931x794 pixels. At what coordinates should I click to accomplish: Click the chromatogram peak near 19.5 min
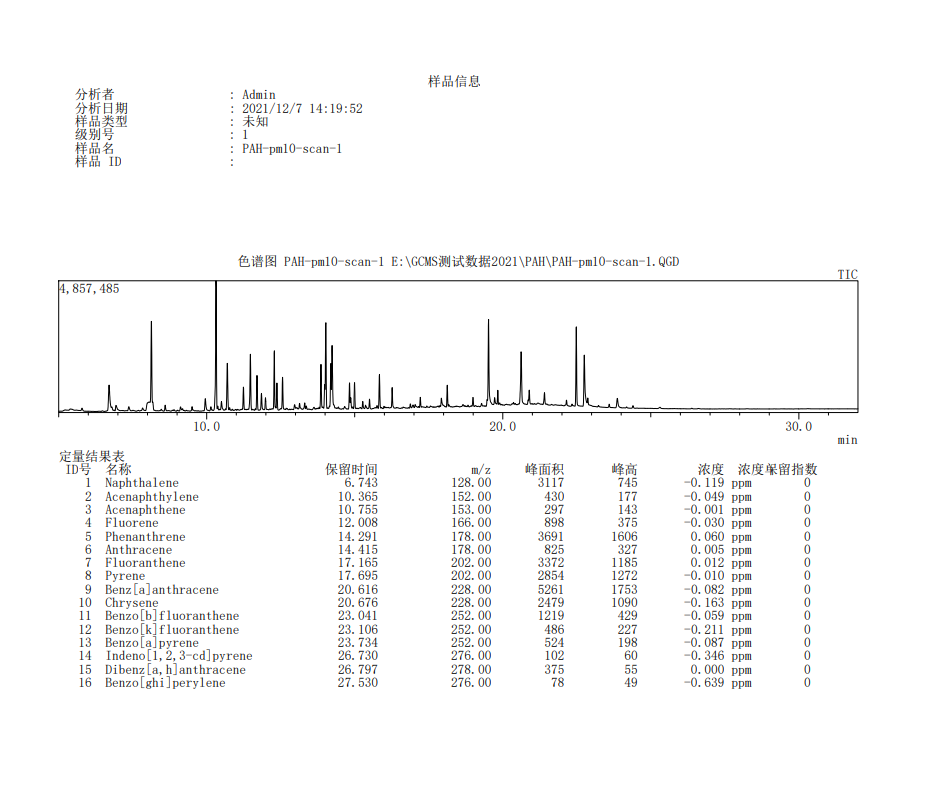pos(489,362)
